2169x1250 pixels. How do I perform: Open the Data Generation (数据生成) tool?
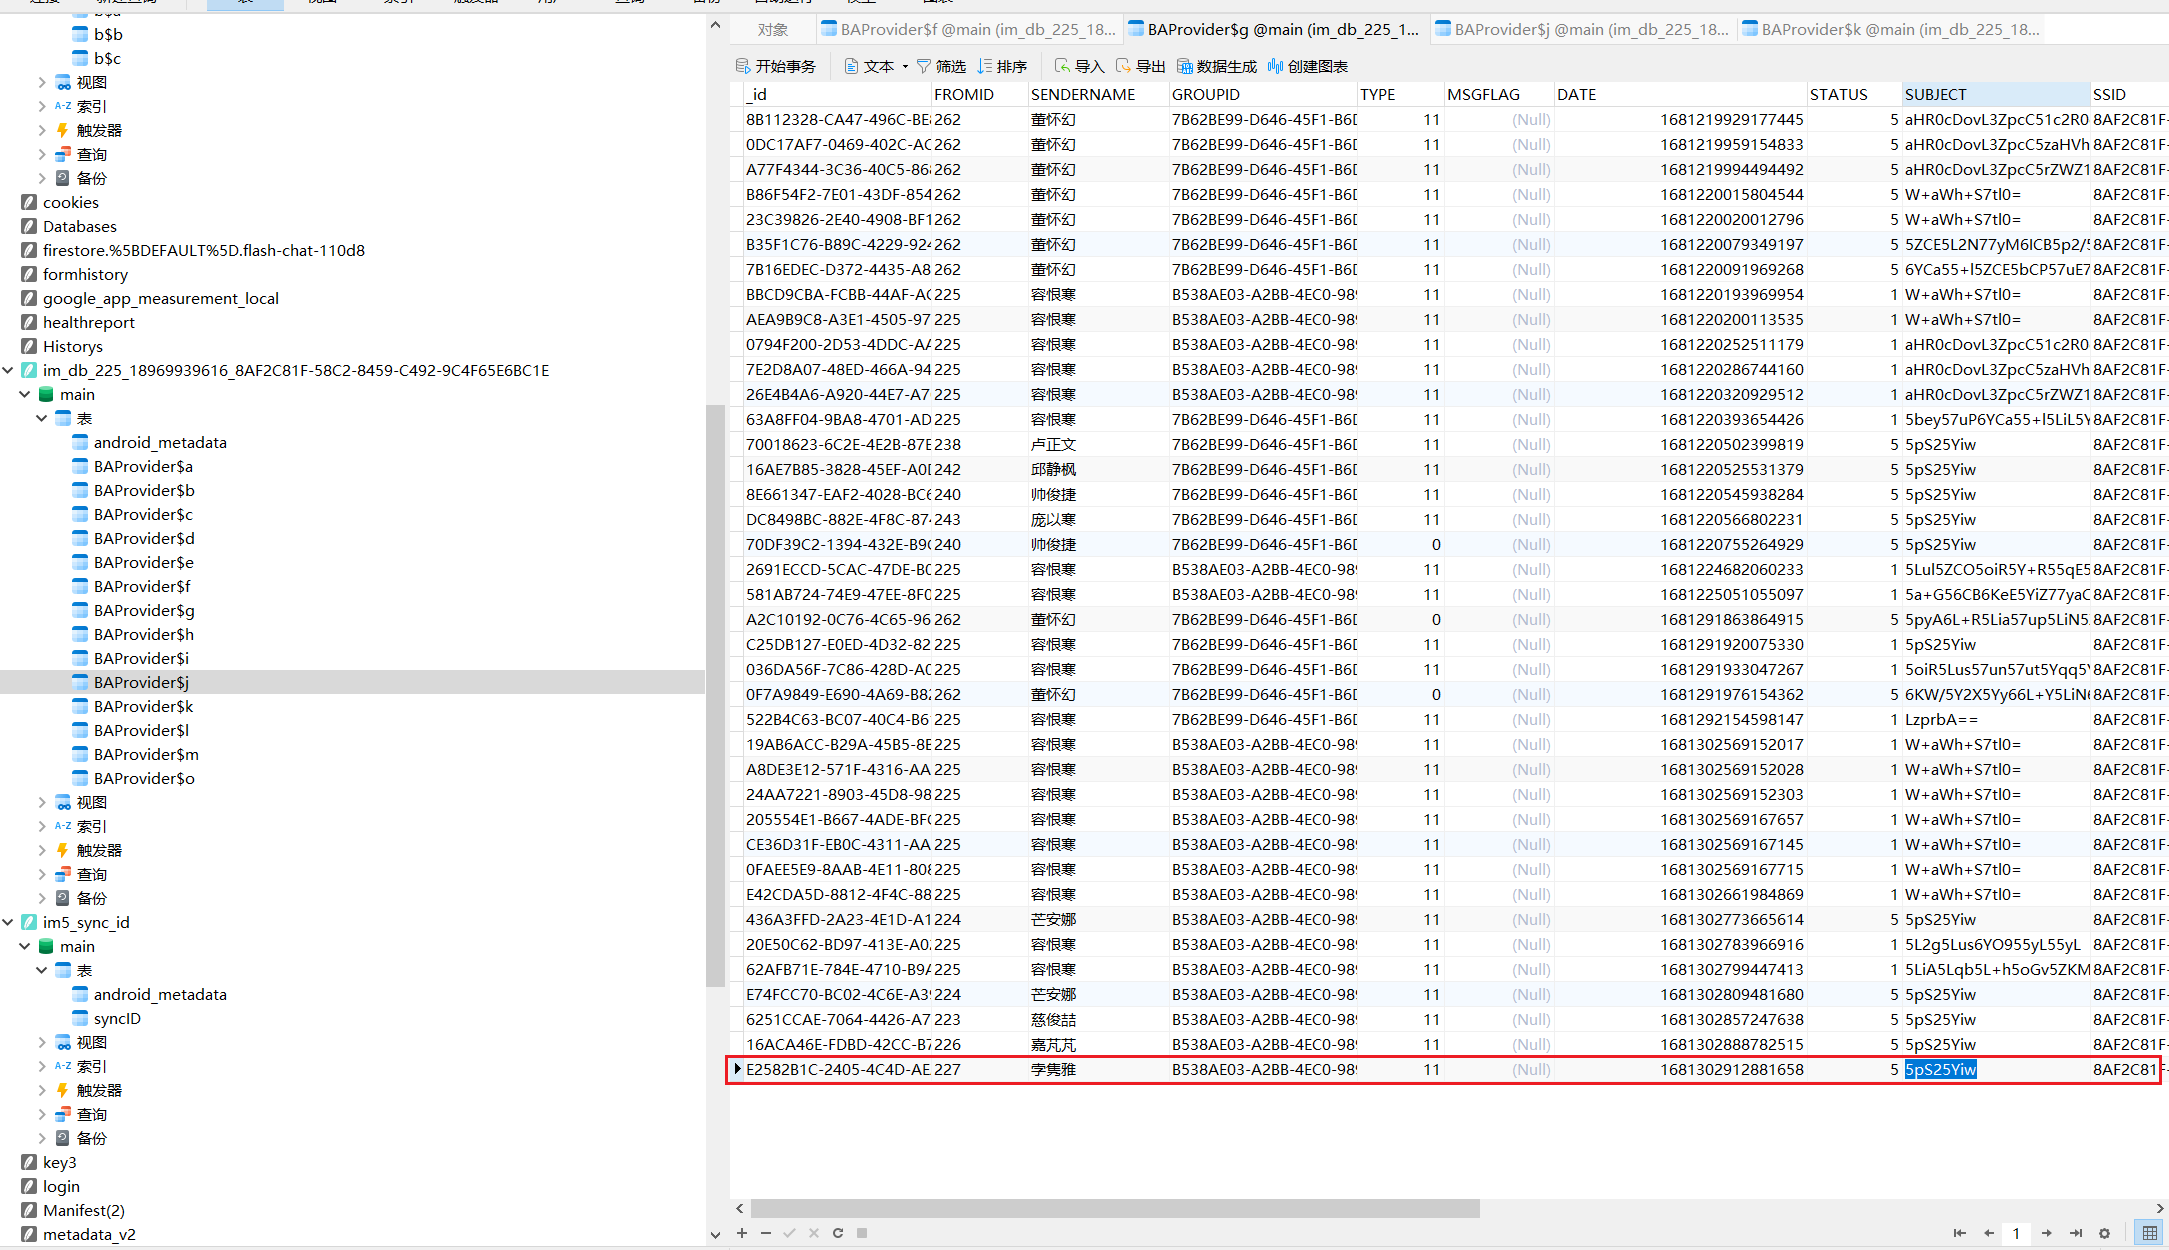1185,66
